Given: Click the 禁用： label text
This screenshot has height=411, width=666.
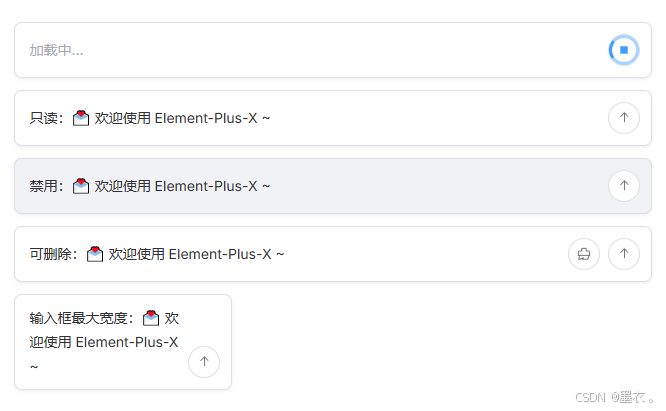Looking at the screenshot, I should [46, 186].
